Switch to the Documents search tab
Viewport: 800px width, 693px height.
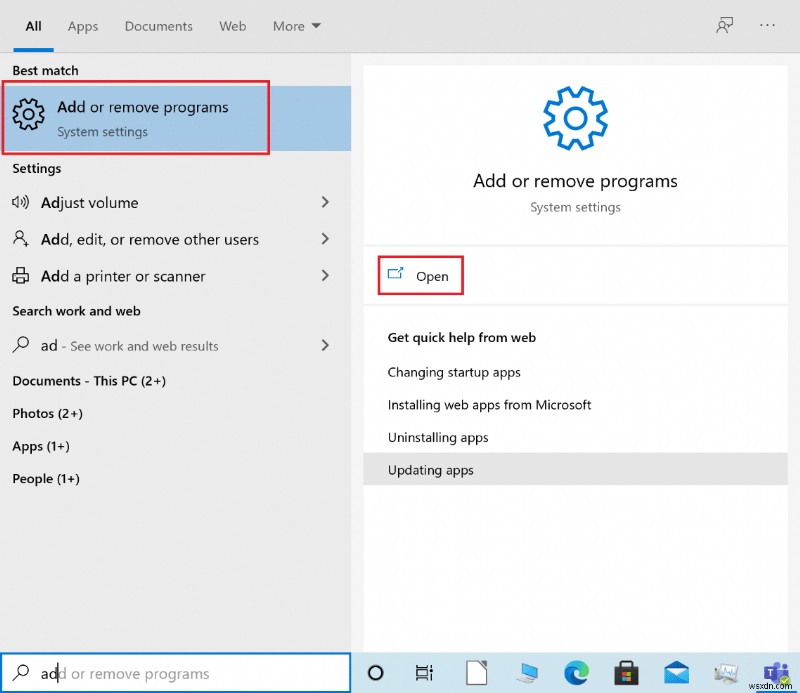[158, 26]
